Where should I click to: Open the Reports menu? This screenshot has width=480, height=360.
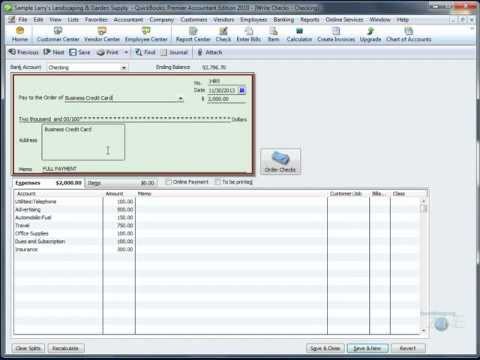(310, 20)
